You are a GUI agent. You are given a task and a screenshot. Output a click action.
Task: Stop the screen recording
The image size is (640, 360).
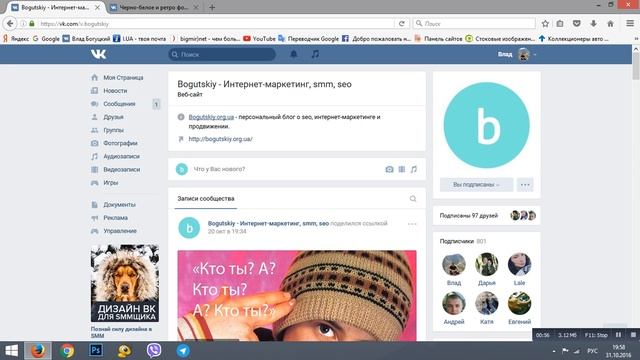point(633,335)
